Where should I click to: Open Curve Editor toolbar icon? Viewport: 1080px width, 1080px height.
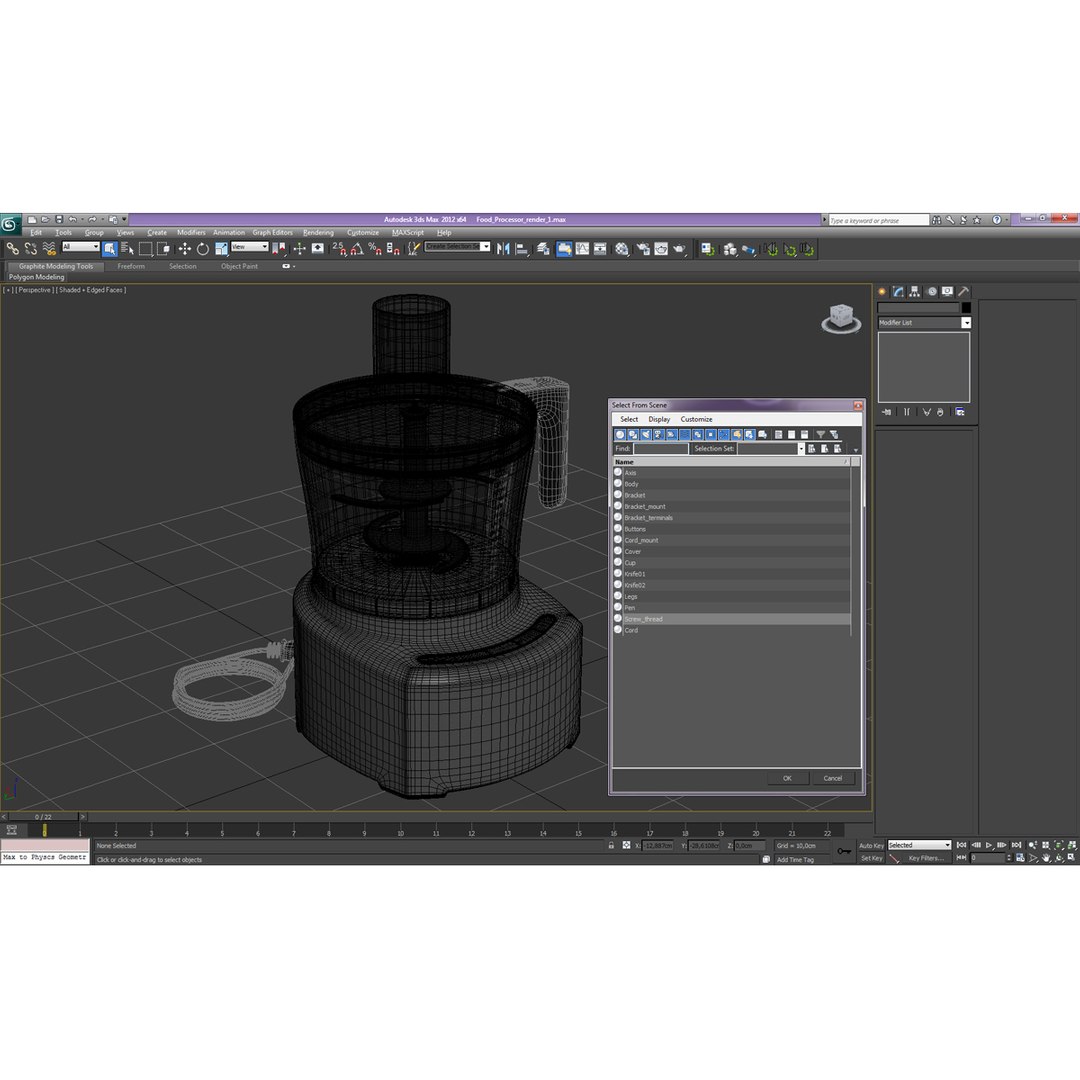583,249
